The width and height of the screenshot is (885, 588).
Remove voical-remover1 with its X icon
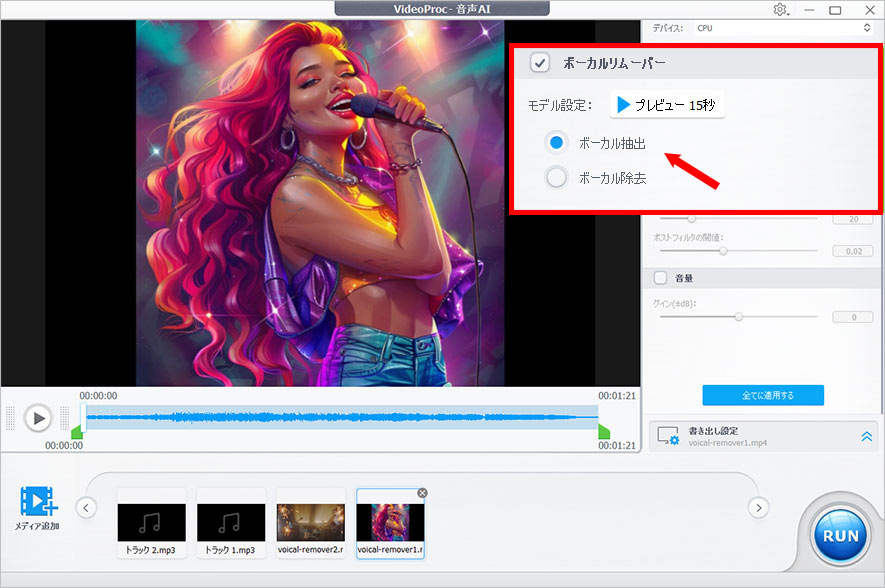[x=422, y=493]
